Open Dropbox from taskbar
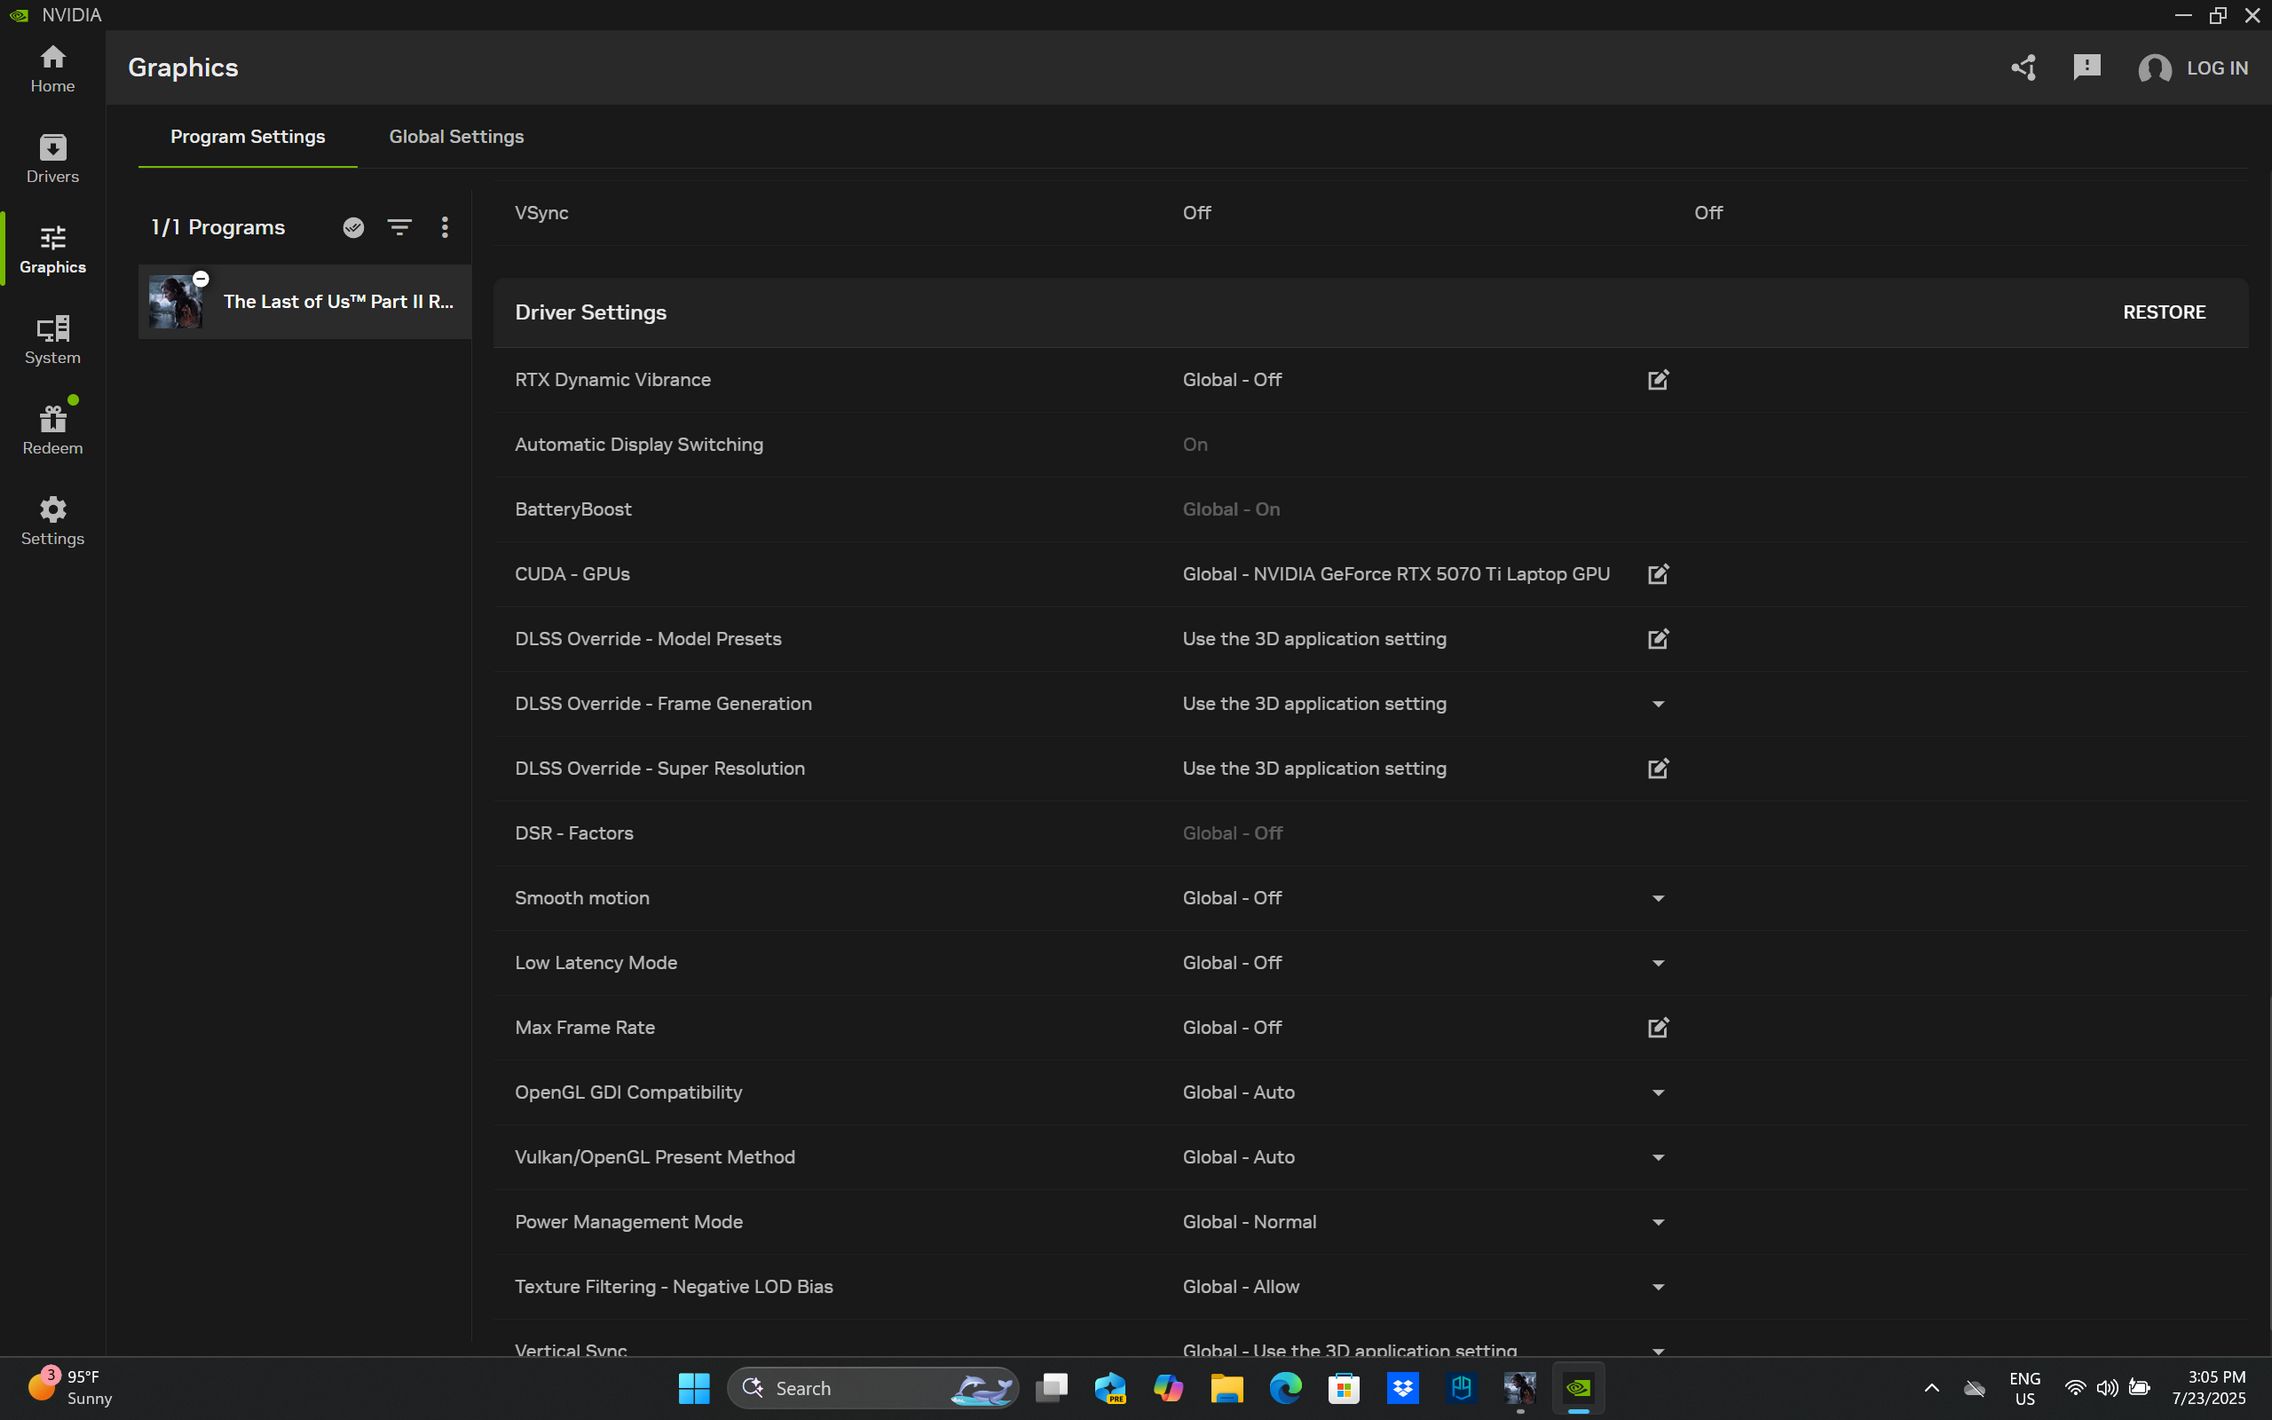This screenshot has width=2272, height=1420. click(x=1402, y=1388)
